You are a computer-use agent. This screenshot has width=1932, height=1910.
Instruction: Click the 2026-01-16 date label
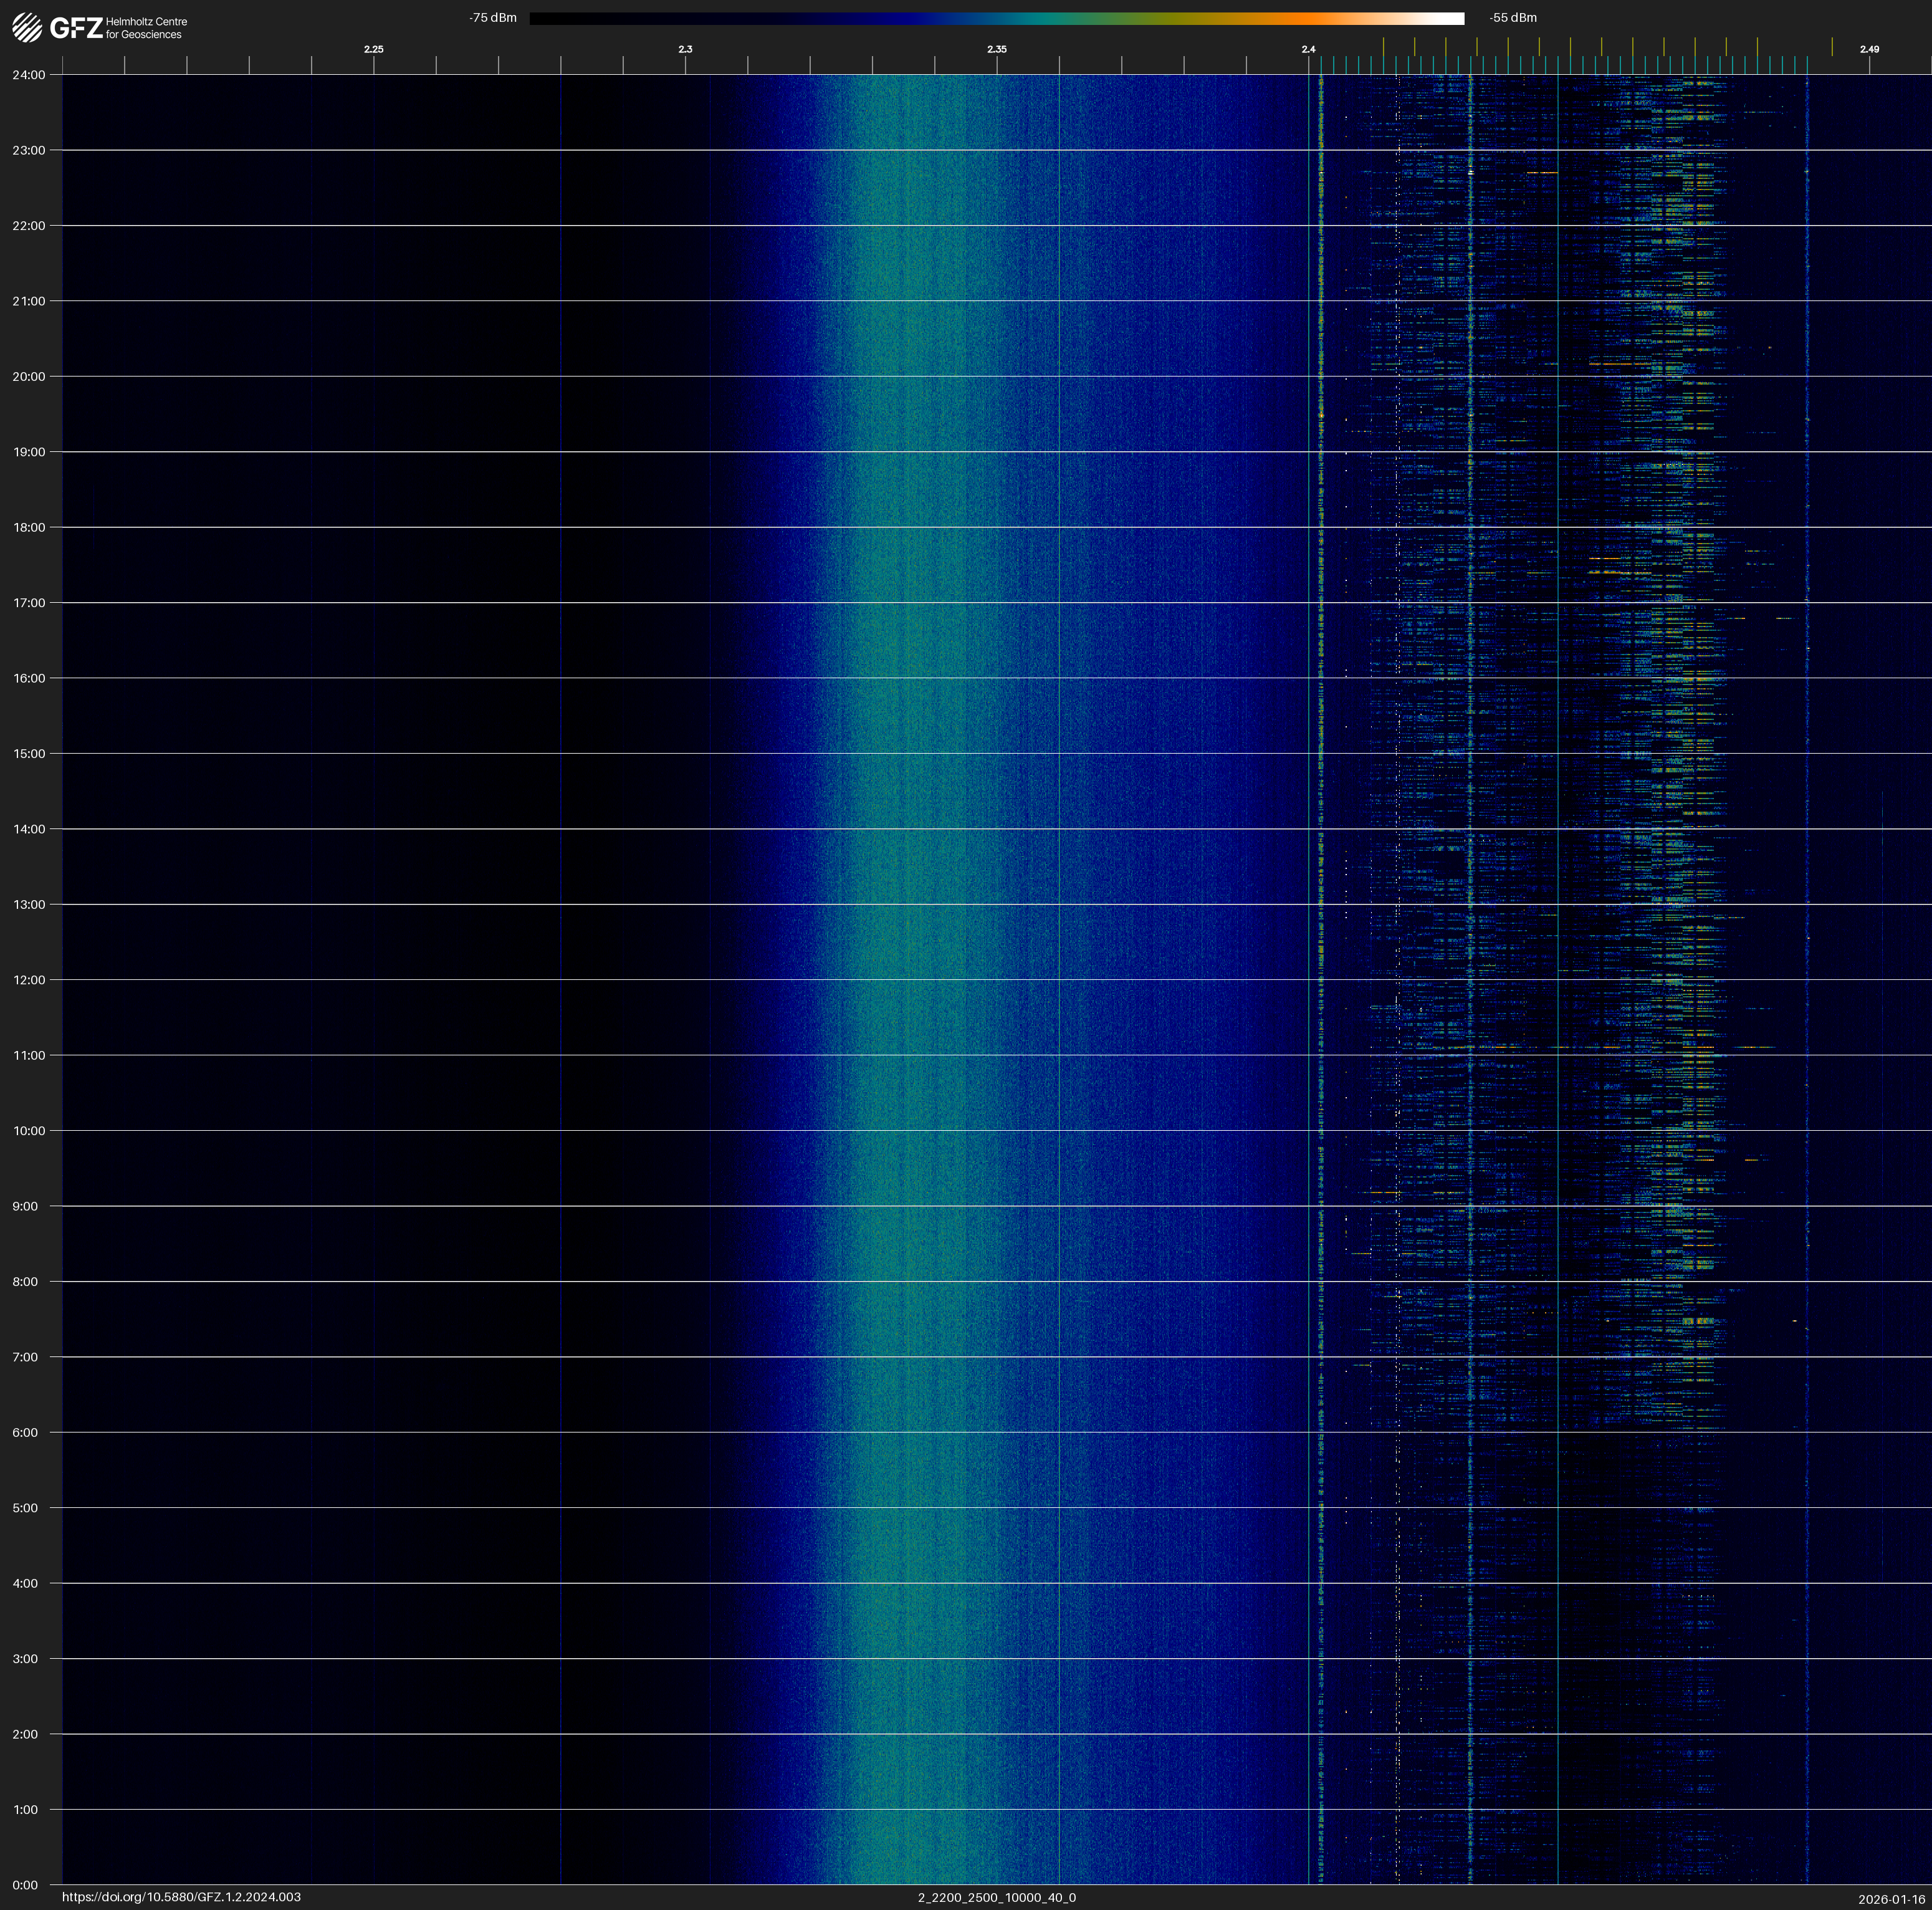1891,1899
